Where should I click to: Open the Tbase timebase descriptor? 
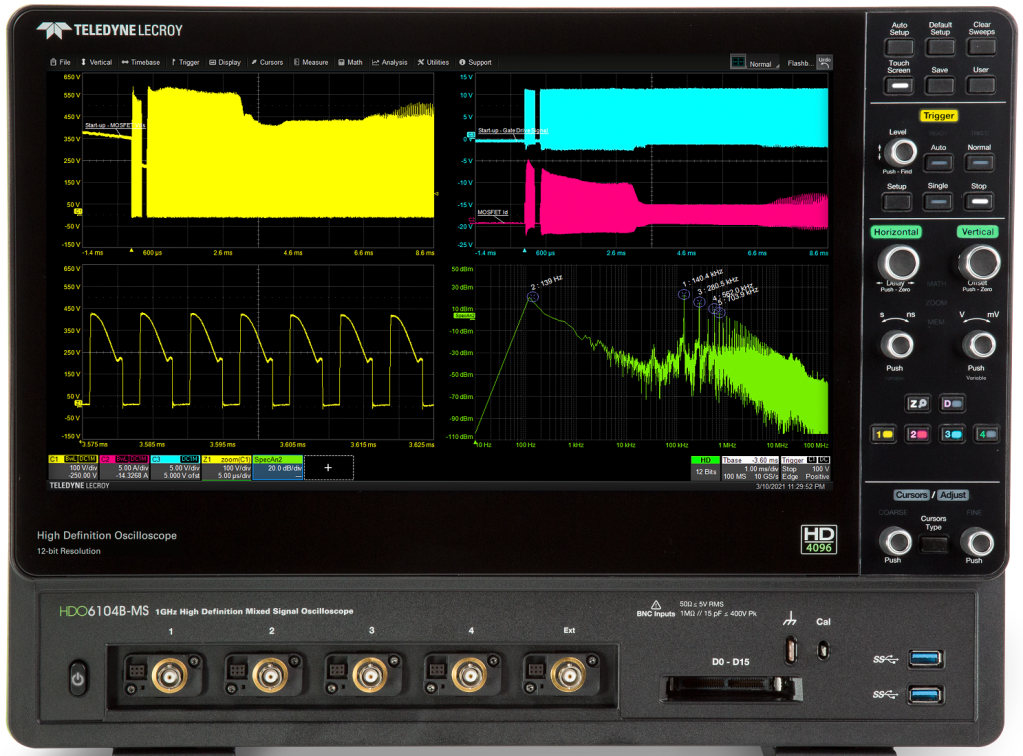pyautogui.click(x=750, y=468)
